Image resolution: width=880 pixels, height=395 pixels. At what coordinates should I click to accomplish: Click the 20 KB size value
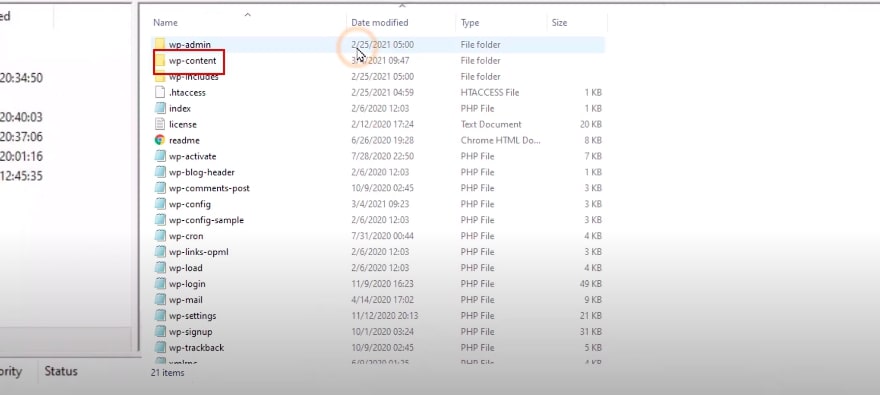click(590, 125)
